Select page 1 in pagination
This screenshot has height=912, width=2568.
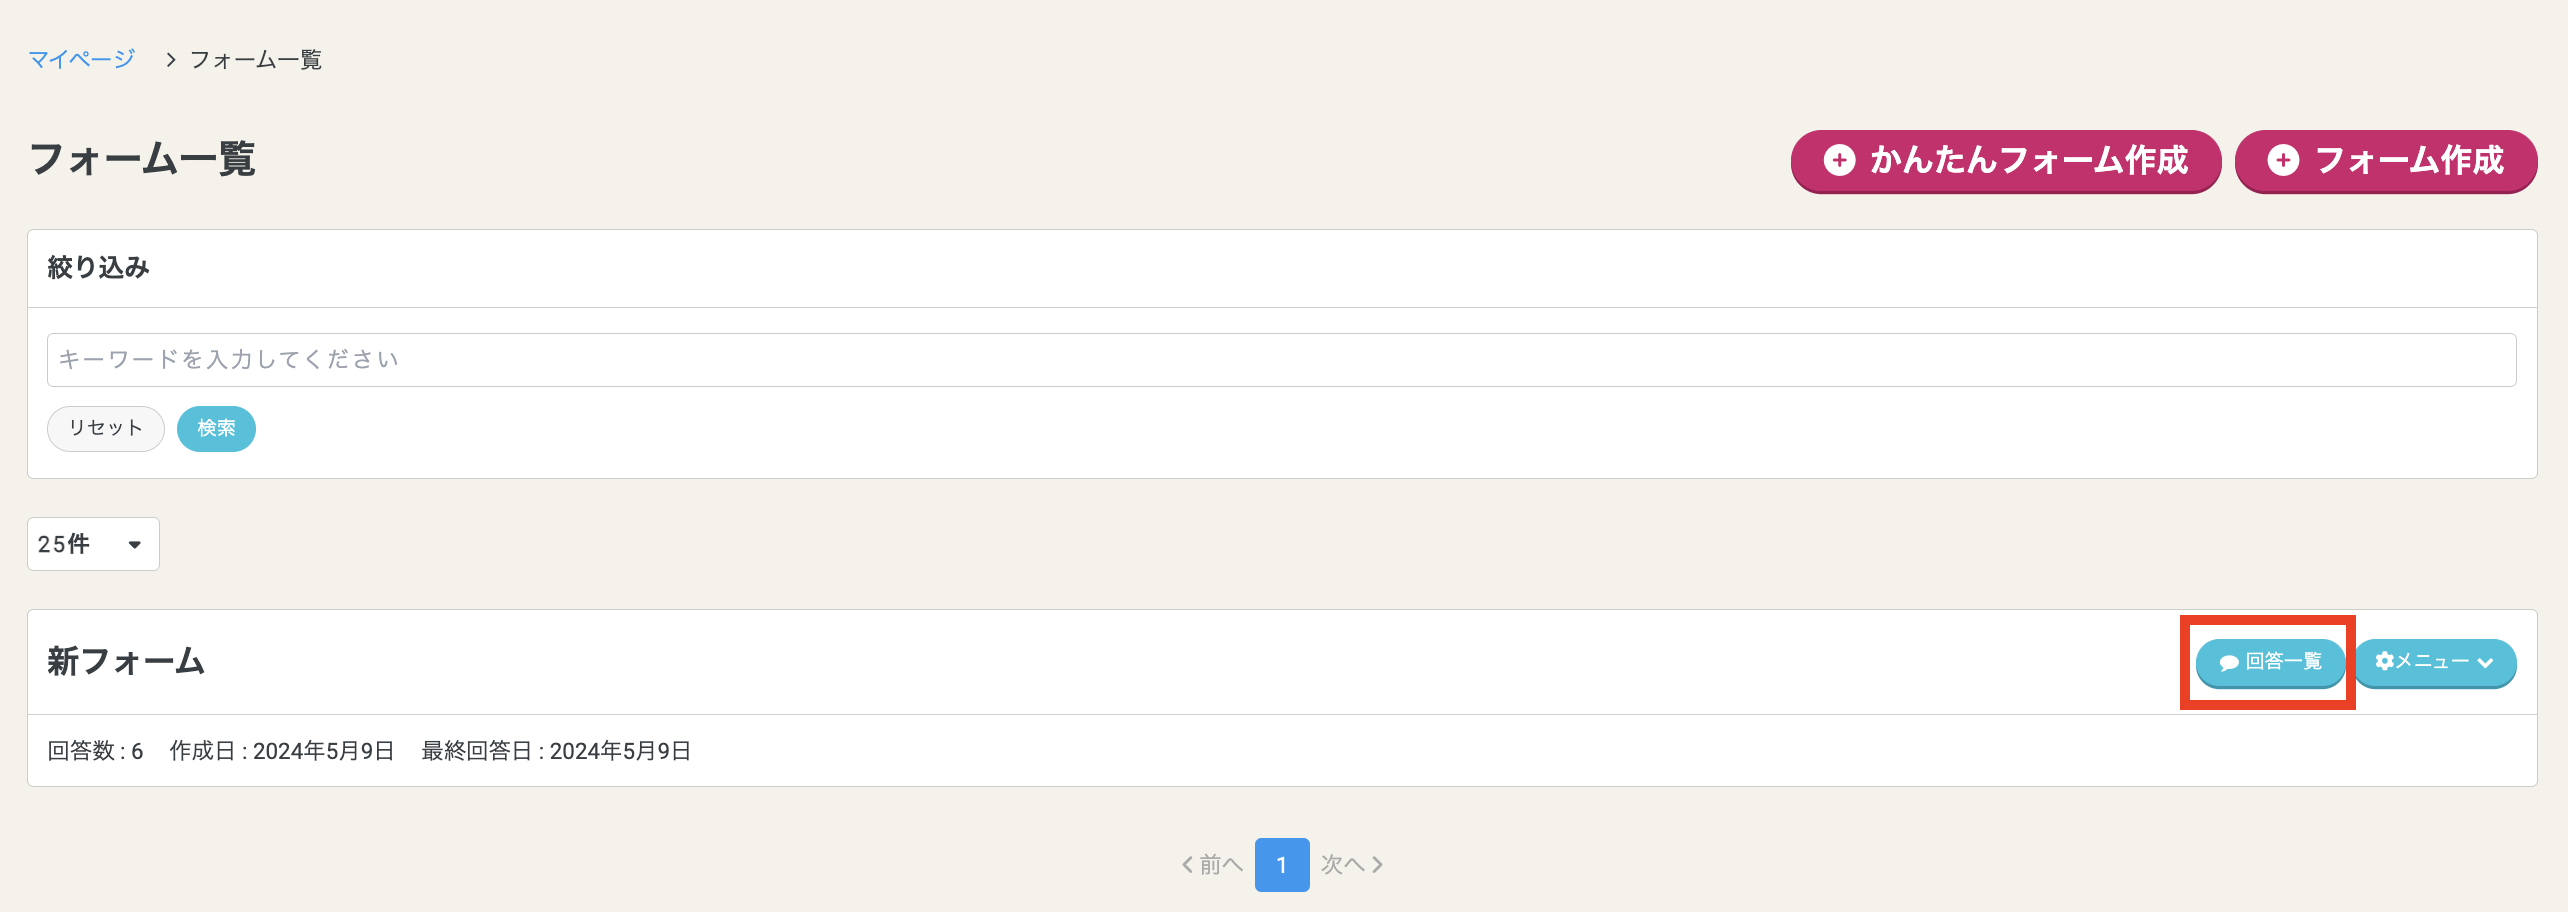1282,865
